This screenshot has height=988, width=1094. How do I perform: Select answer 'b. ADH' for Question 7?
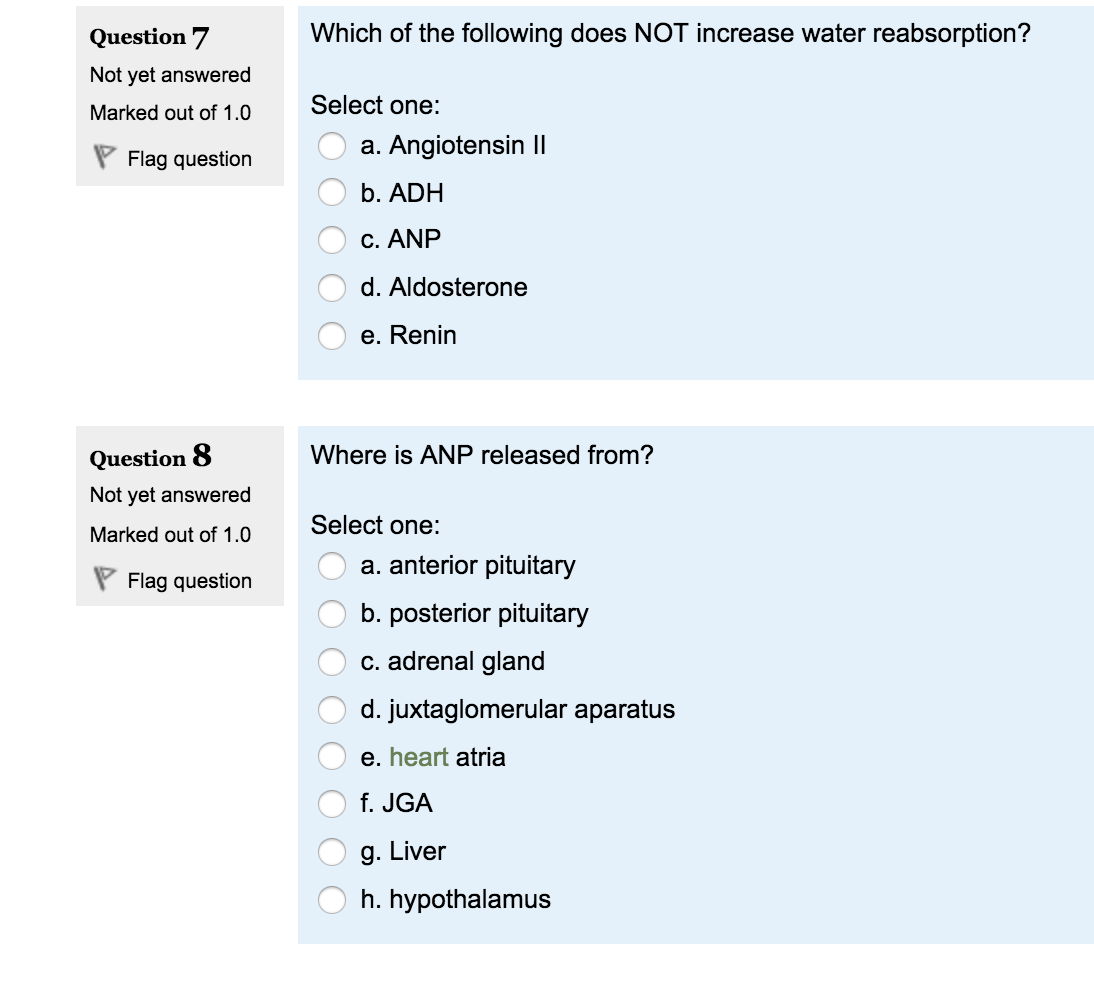click(x=332, y=192)
